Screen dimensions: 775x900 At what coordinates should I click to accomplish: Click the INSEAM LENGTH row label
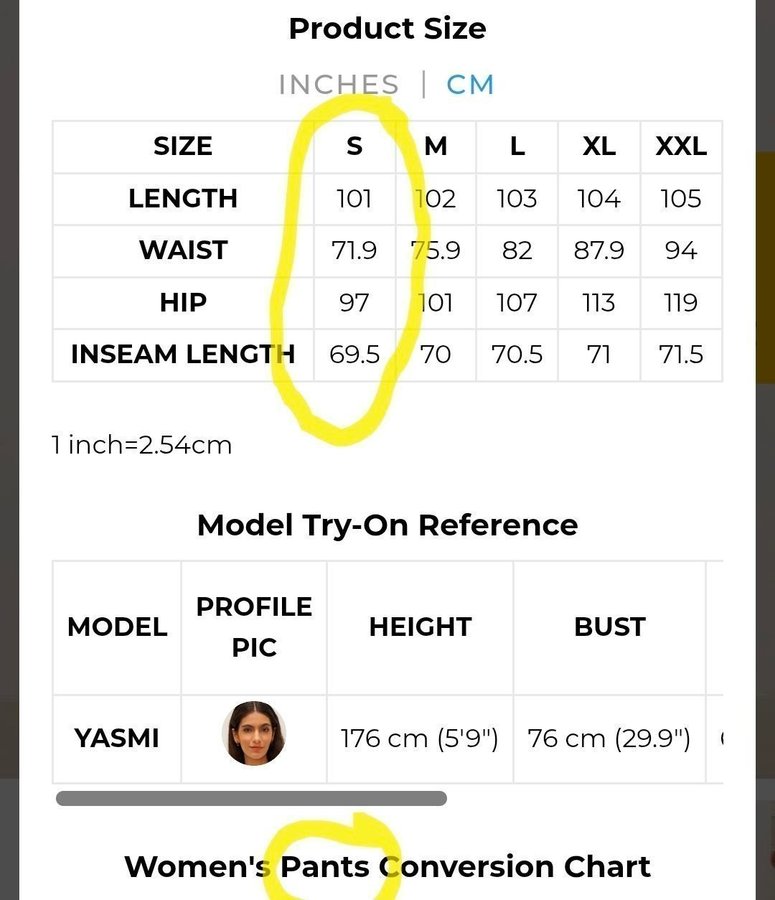183,354
